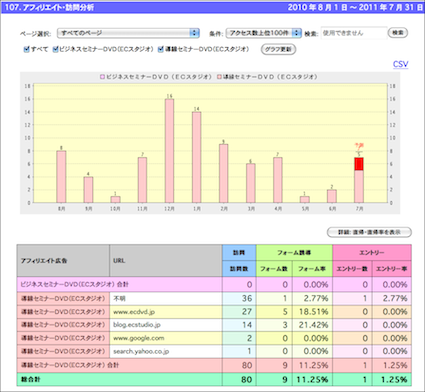Viewport: 425px width, 392px height.
Task: Click the 検索 button
Action: pos(398,33)
